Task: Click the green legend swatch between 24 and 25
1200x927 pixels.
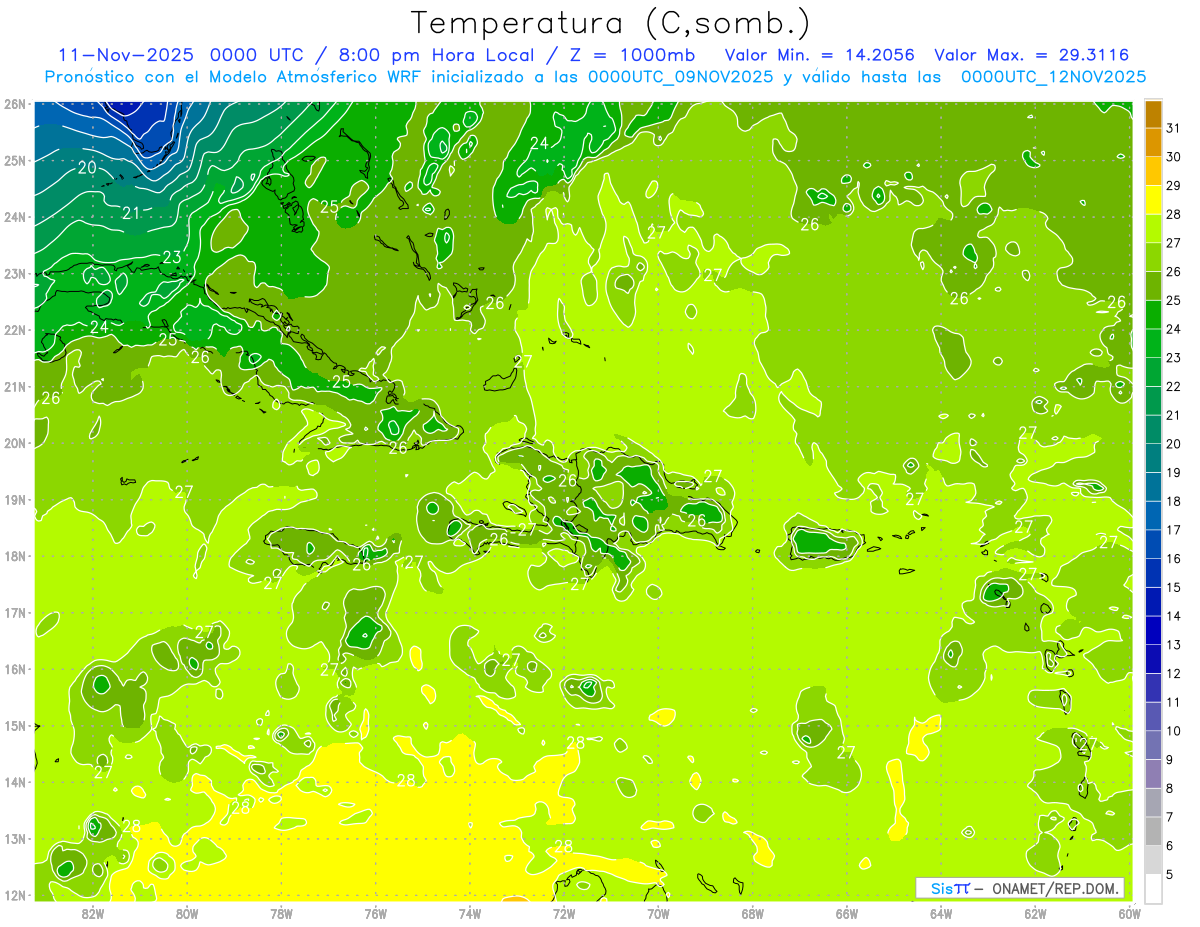Action: 1153,315
